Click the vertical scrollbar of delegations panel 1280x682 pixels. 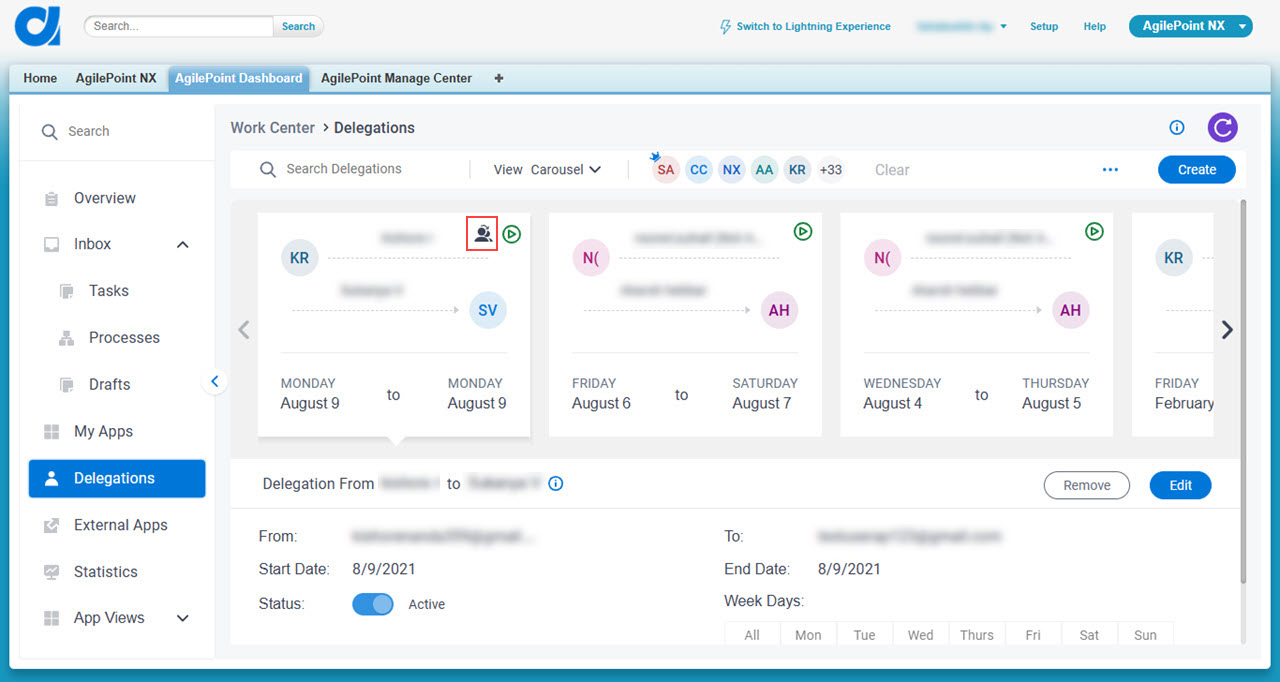[x=1243, y=391]
